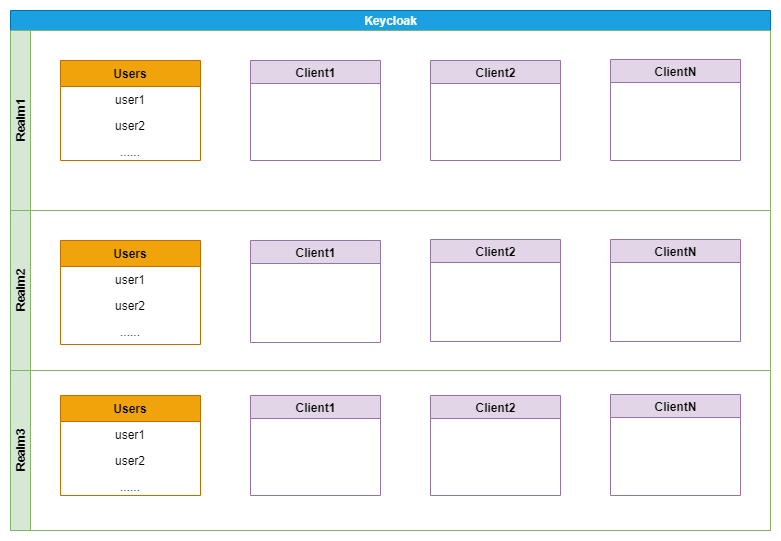Select the ClientN header in Realm1
781x541 pixels.
coord(675,71)
